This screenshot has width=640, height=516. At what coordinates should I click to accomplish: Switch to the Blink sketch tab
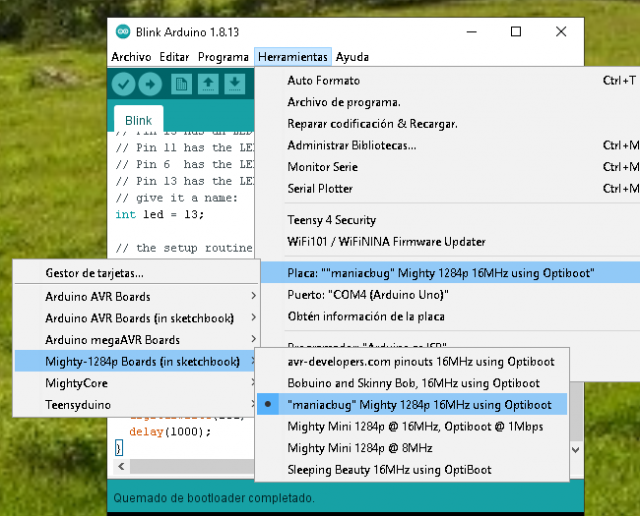click(139, 120)
